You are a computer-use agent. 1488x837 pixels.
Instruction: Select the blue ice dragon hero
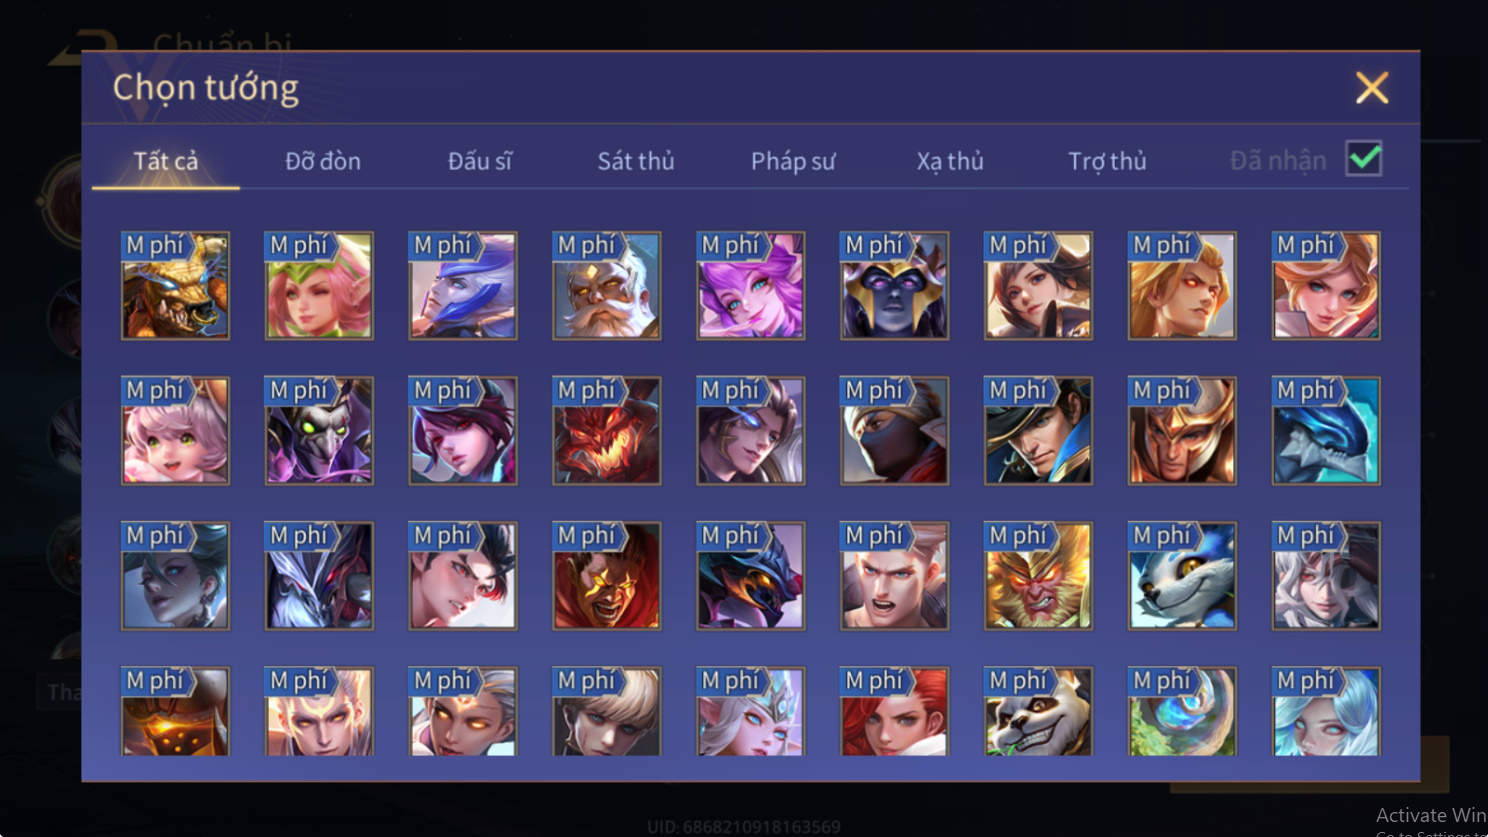click(1326, 431)
